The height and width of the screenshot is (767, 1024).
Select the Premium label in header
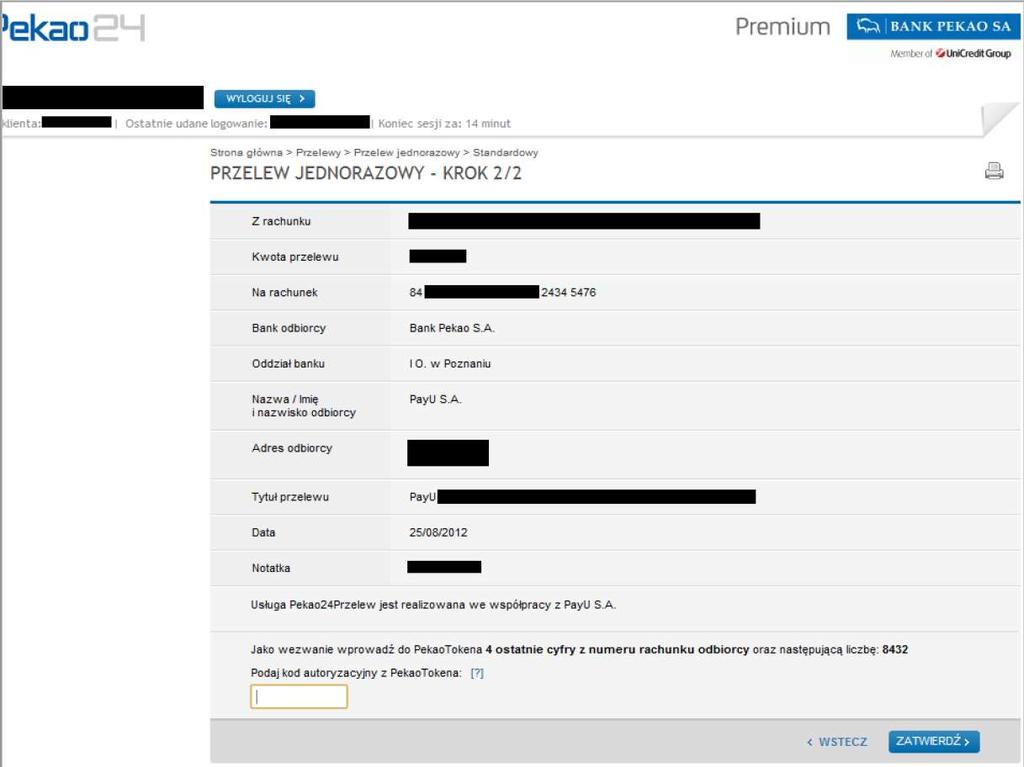click(x=782, y=27)
